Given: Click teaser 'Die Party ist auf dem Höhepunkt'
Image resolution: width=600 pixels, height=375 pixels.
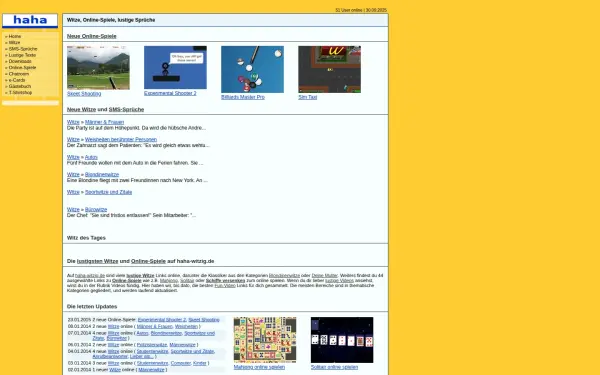Looking at the screenshot, I should tap(136, 128).
